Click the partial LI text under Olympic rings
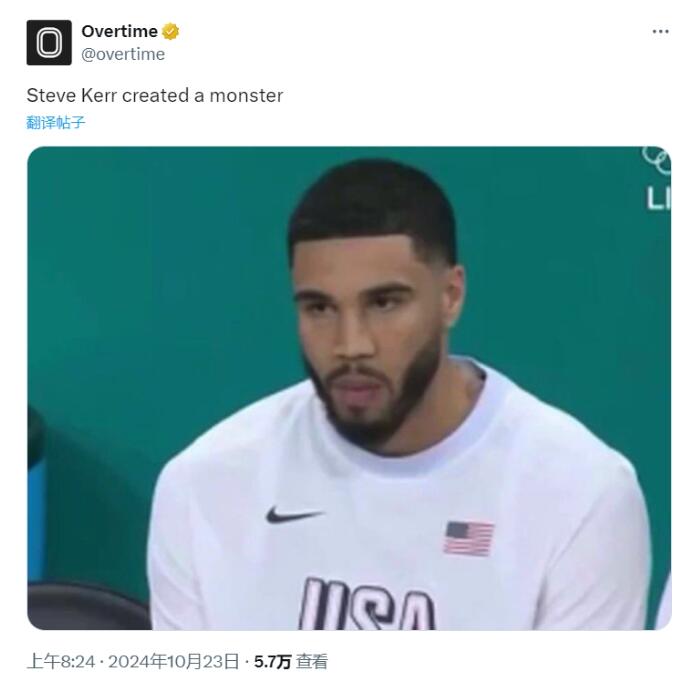 pyautogui.click(x=659, y=198)
